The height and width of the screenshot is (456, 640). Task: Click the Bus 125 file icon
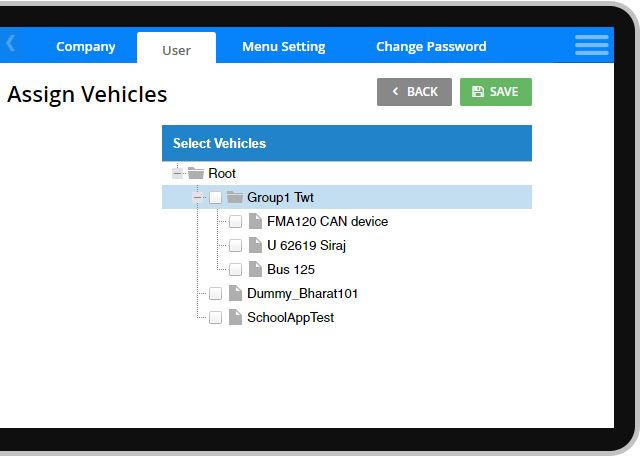point(255,269)
